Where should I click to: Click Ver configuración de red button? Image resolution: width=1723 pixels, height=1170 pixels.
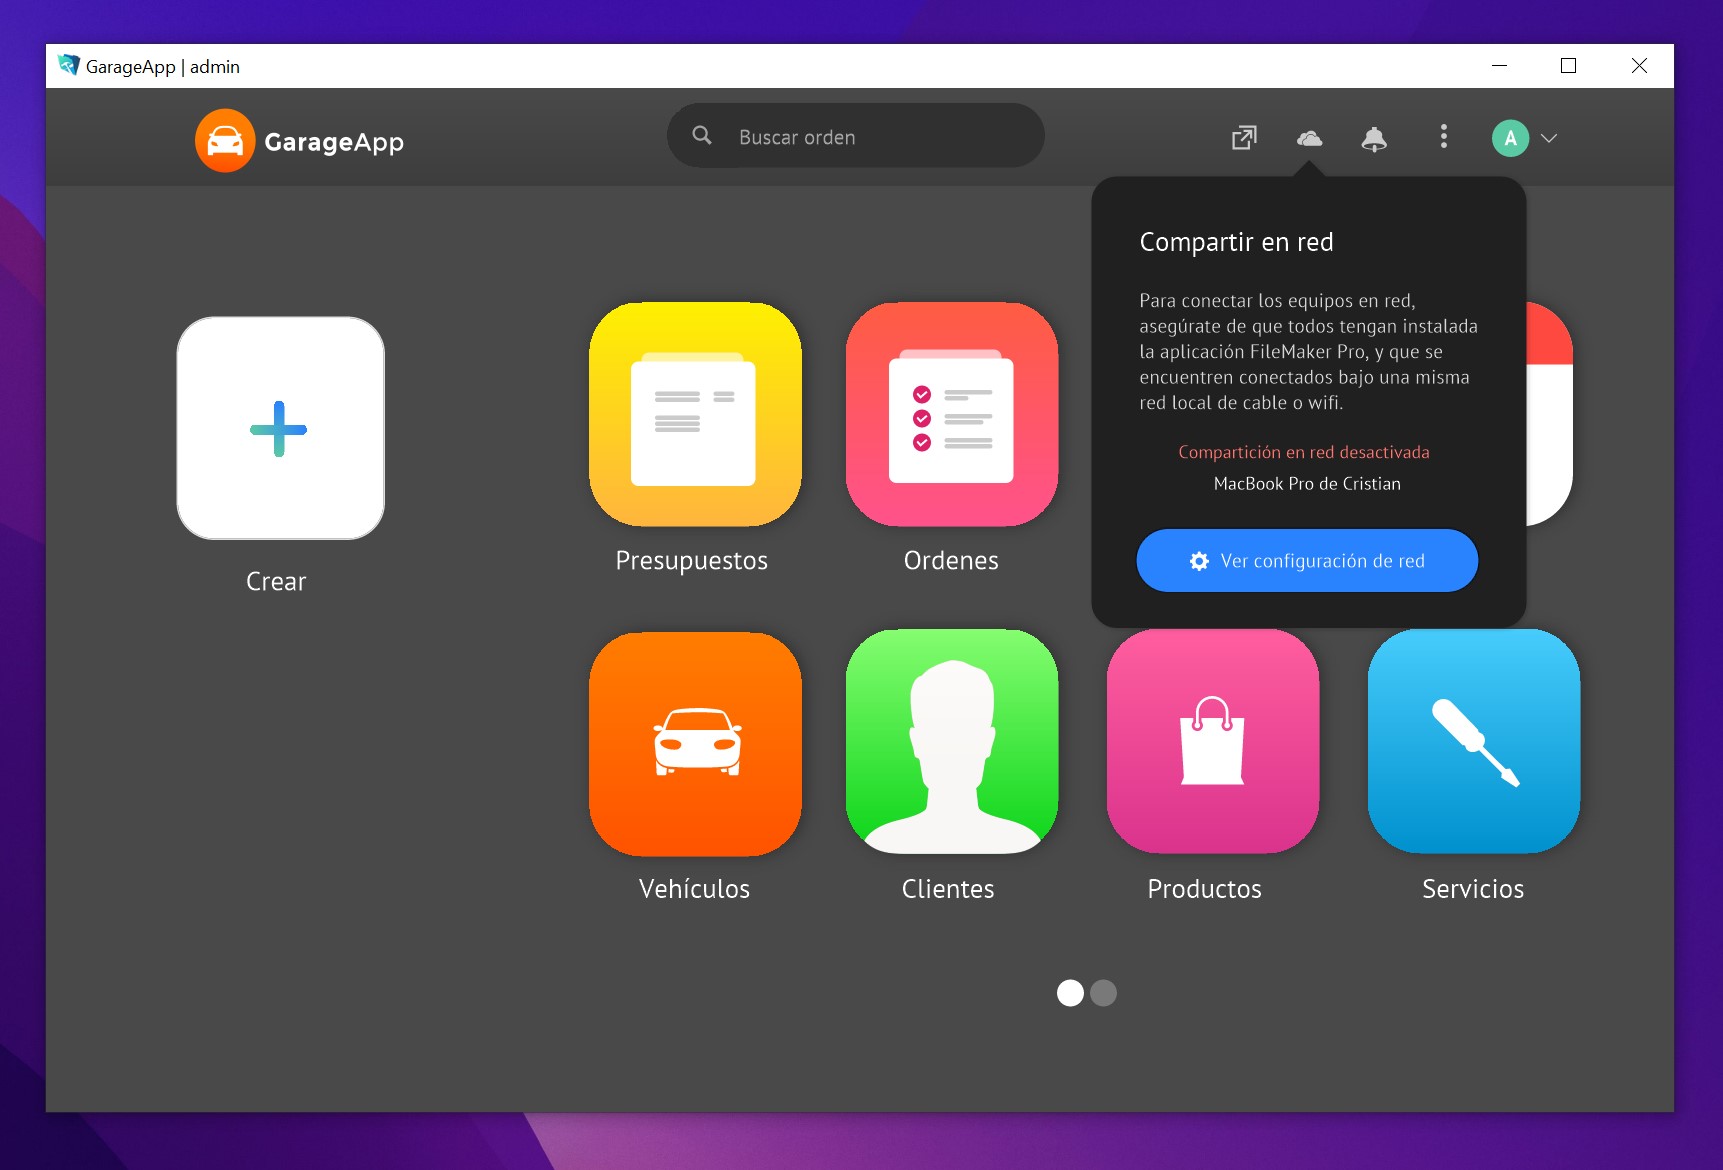pos(1307,561)
